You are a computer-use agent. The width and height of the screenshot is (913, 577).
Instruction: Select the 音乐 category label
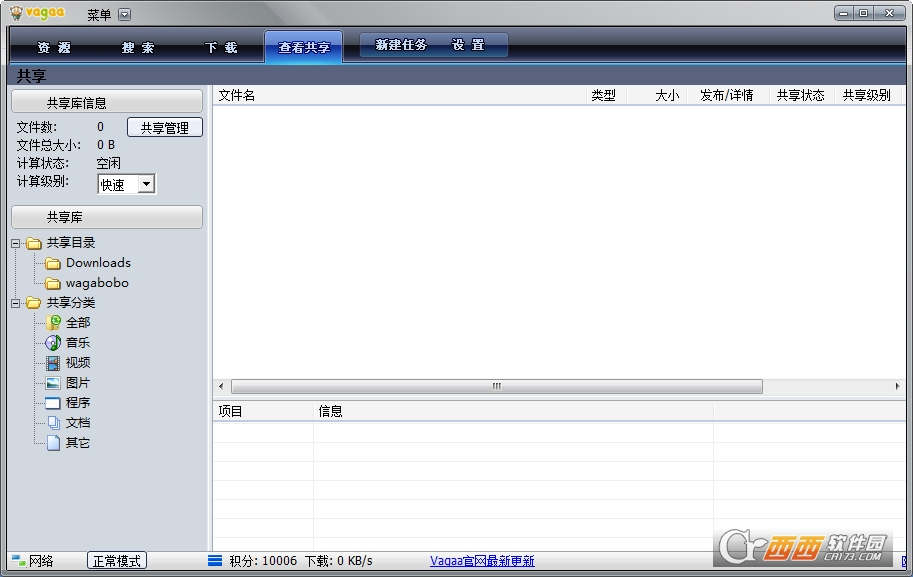(x=77, y=342)
